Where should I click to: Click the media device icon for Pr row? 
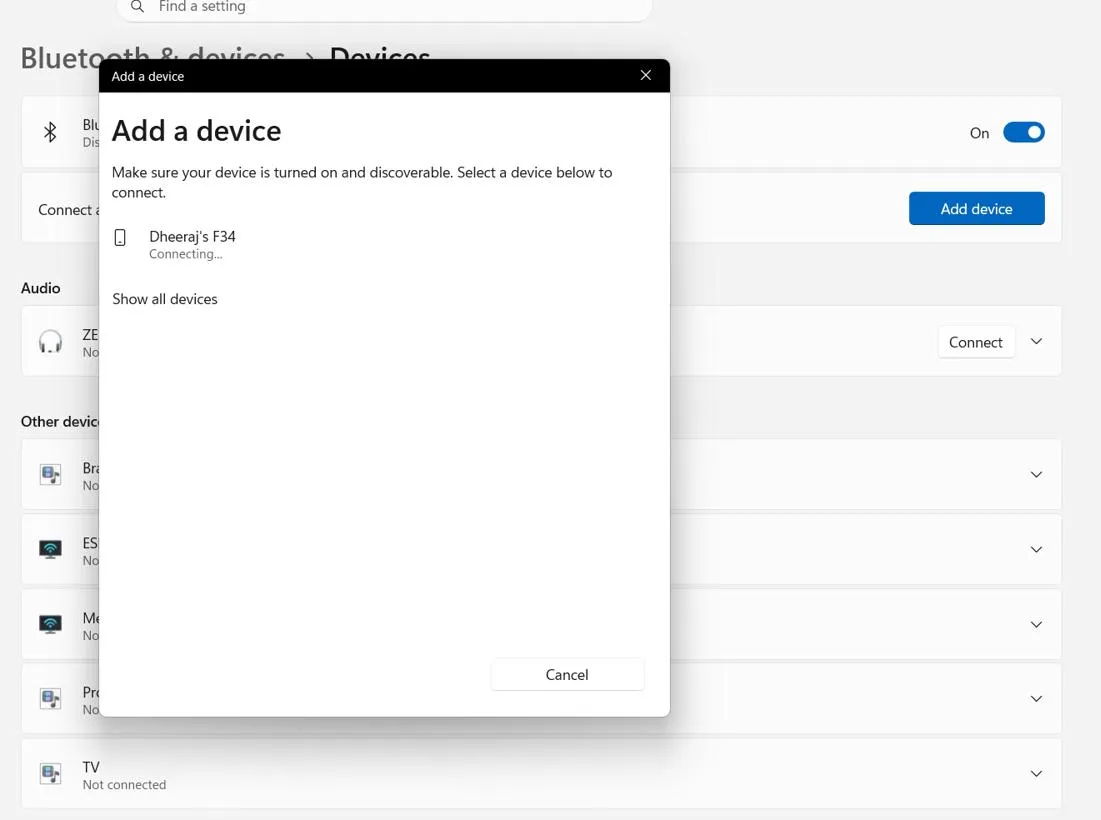(50, 699)
